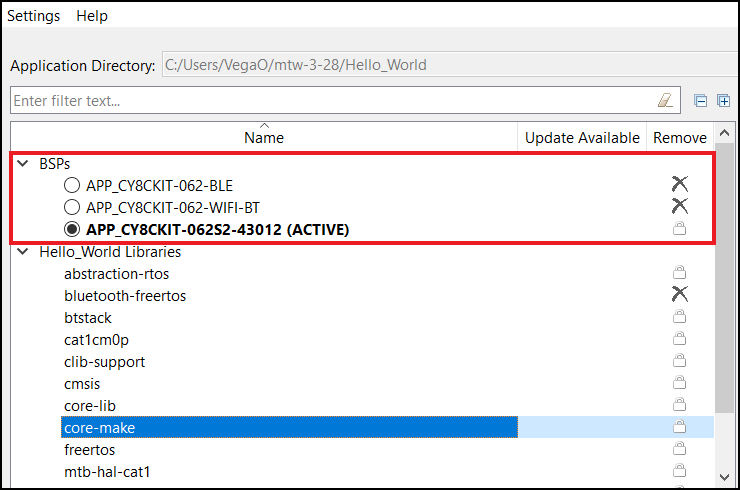
Task: Select the APP_CY8CKIT-062S2-43012 active radio button
Action: (x=72, y=229)
